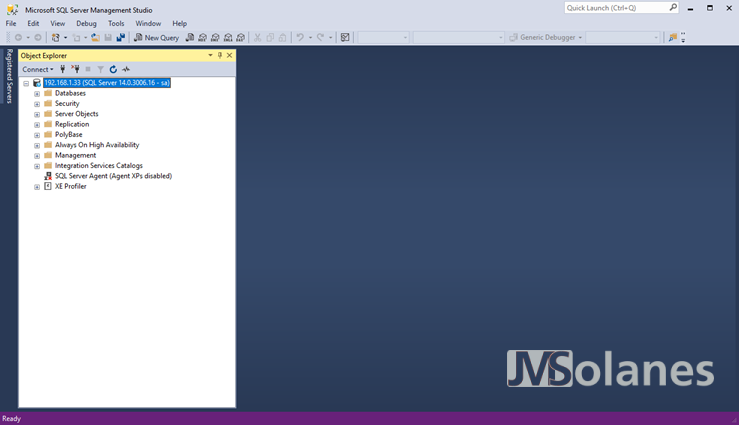Click the Cut scissors icon
This screenshot has height=425, width=740.
point(257,38)
